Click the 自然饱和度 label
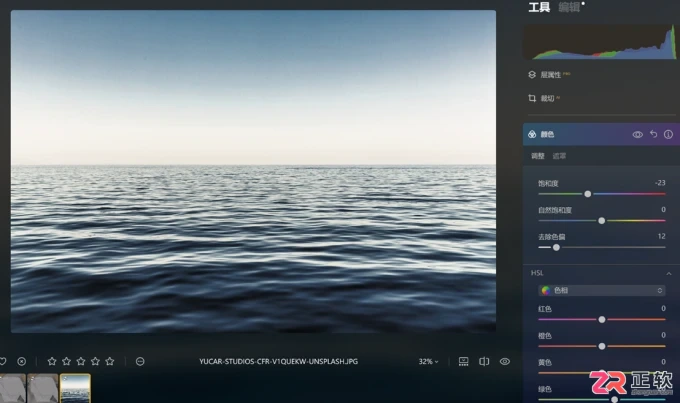This screenshot has width=680, height=403. coord(555,210)
